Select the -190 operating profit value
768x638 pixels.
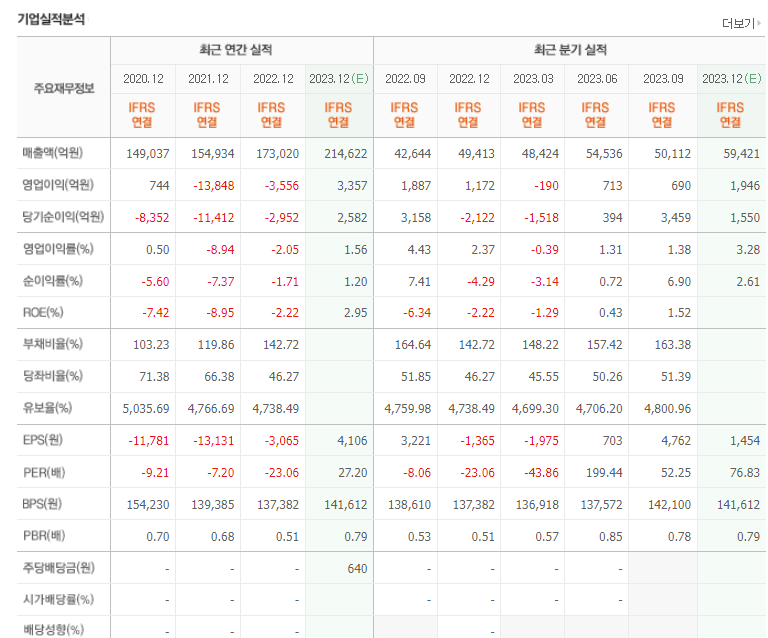[546, 186]
